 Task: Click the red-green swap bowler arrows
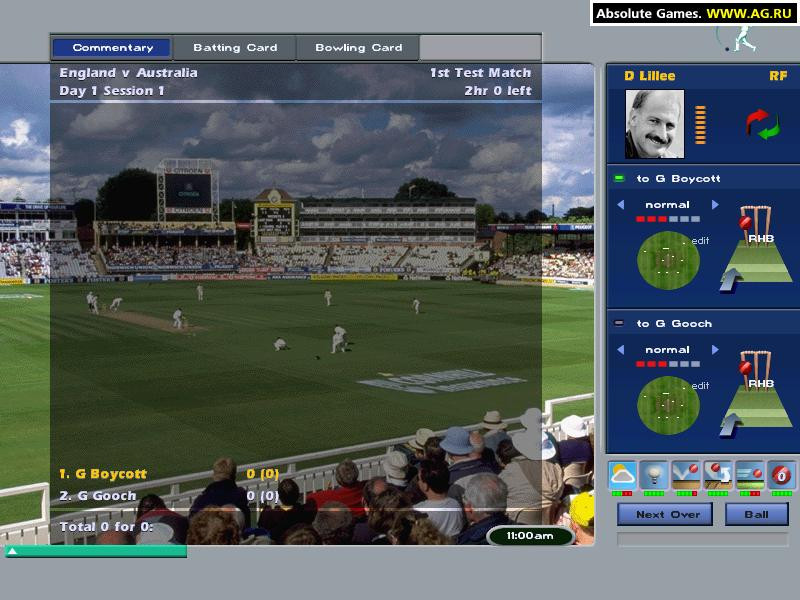(763, 124)
